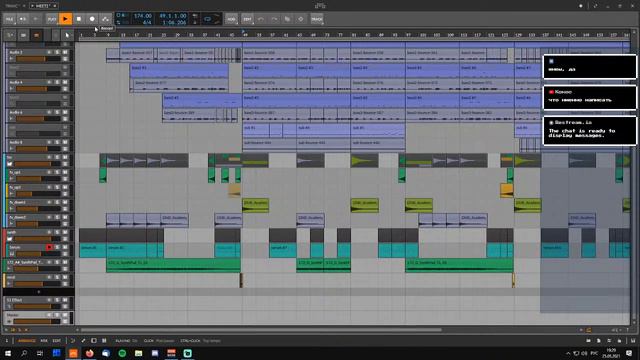
Task: Switch to the MIX view
Action: click(44, 340)
